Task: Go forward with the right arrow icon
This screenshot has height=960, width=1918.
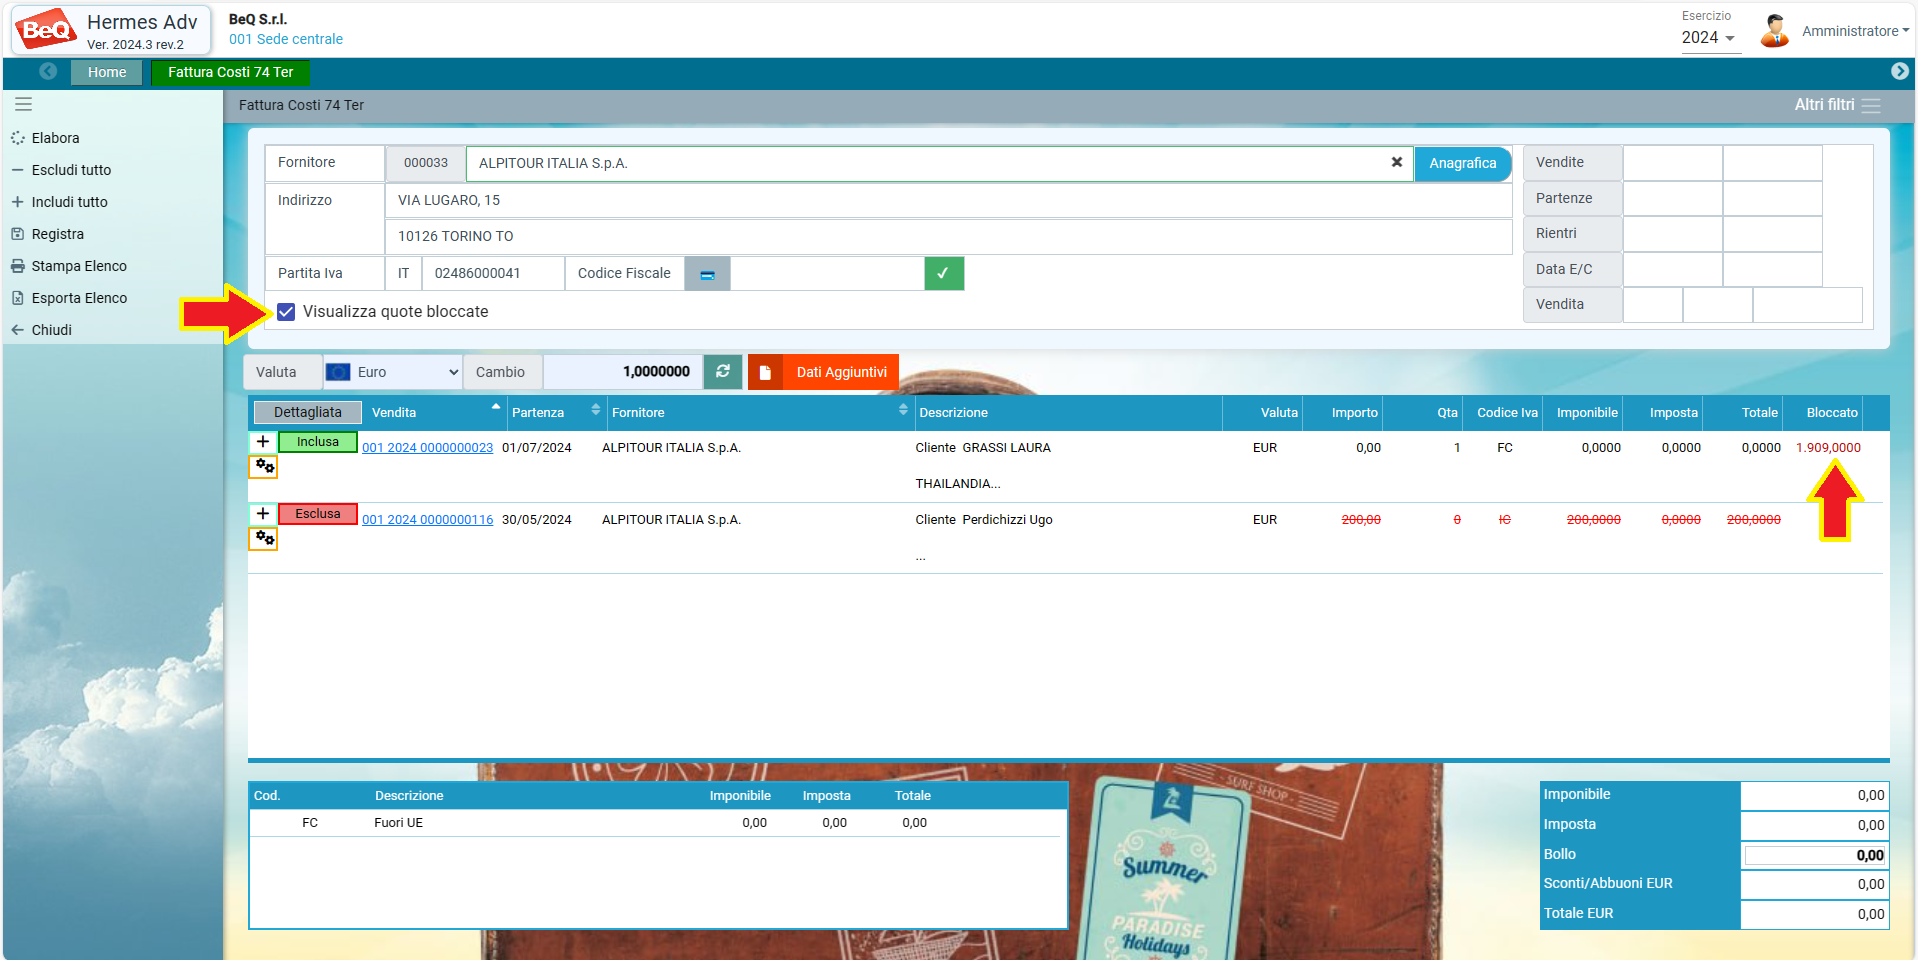Action: point(1900,71)
